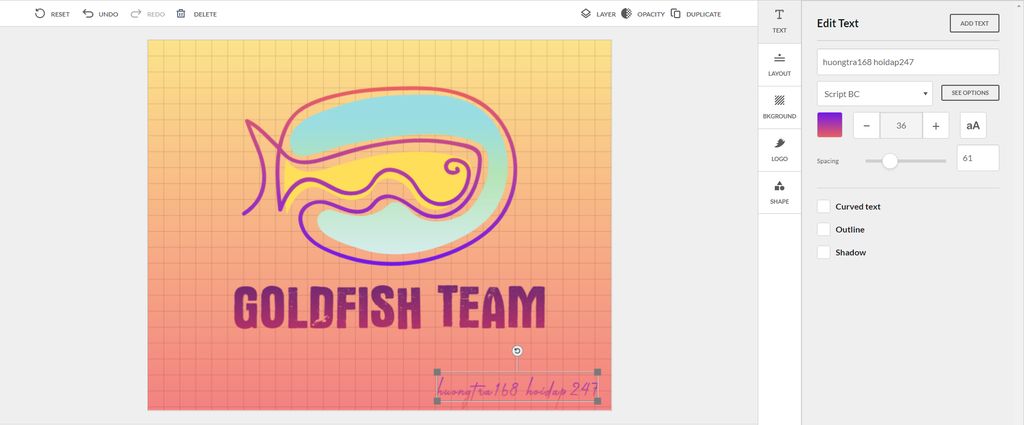Open the Script BC font dropdown
The width and height of the screenshot is (1024, 425).
874,94
